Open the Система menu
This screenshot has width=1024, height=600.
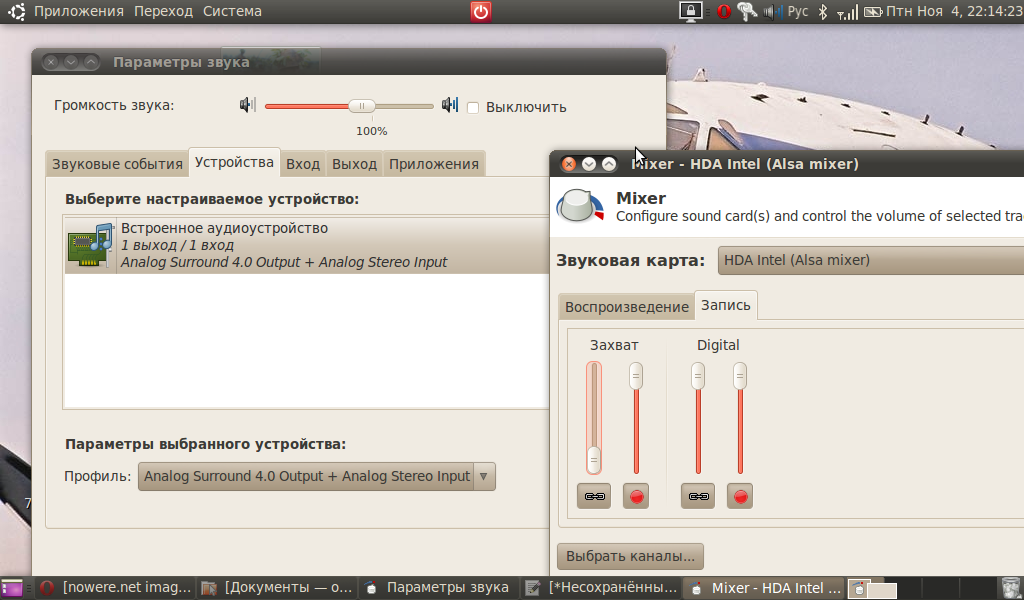[232, 12]
